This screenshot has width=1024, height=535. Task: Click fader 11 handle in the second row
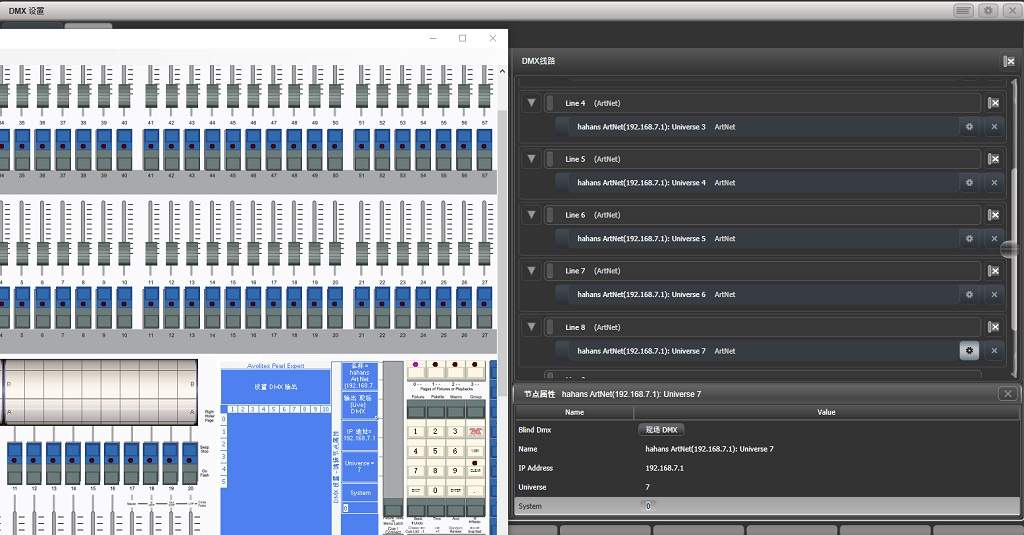(x=151, y=253)
